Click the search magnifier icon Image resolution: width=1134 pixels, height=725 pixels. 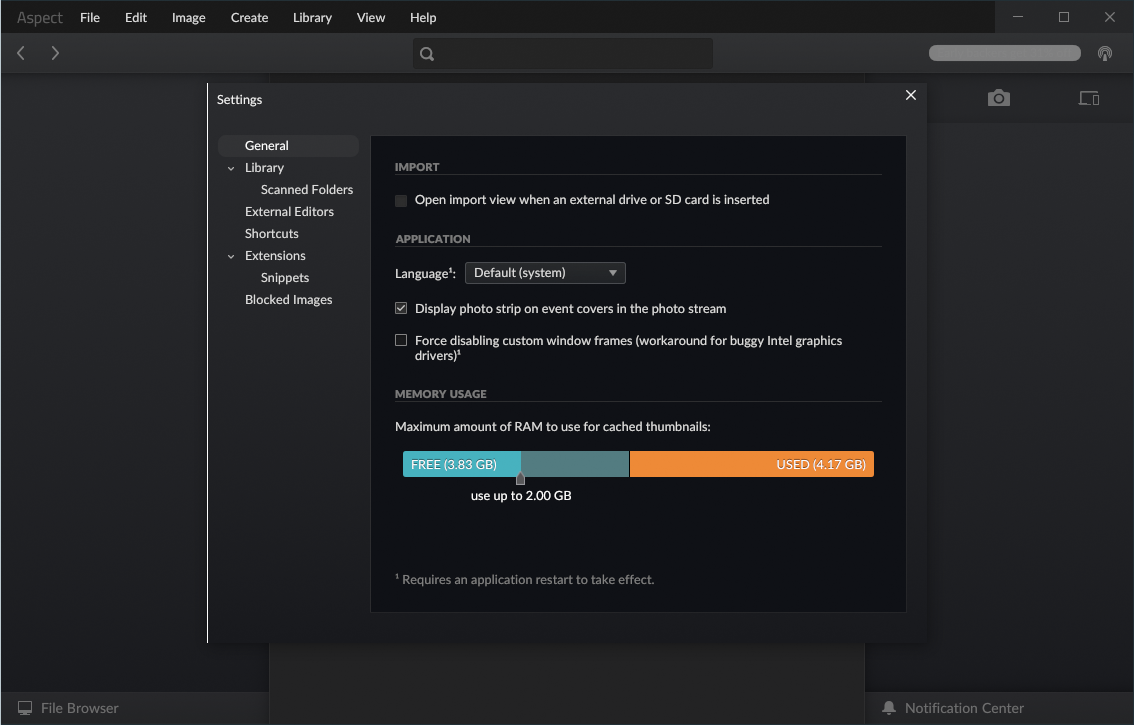(x=427, y=54)
